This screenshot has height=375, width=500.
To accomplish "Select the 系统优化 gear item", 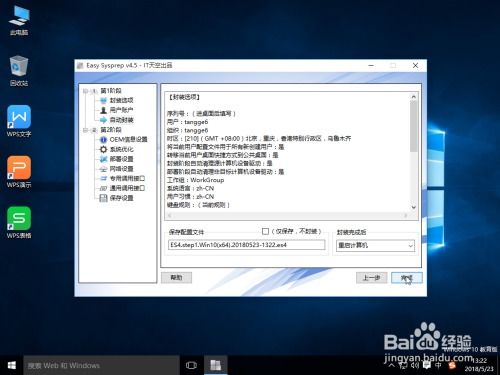I will click(x=117, y=149).
